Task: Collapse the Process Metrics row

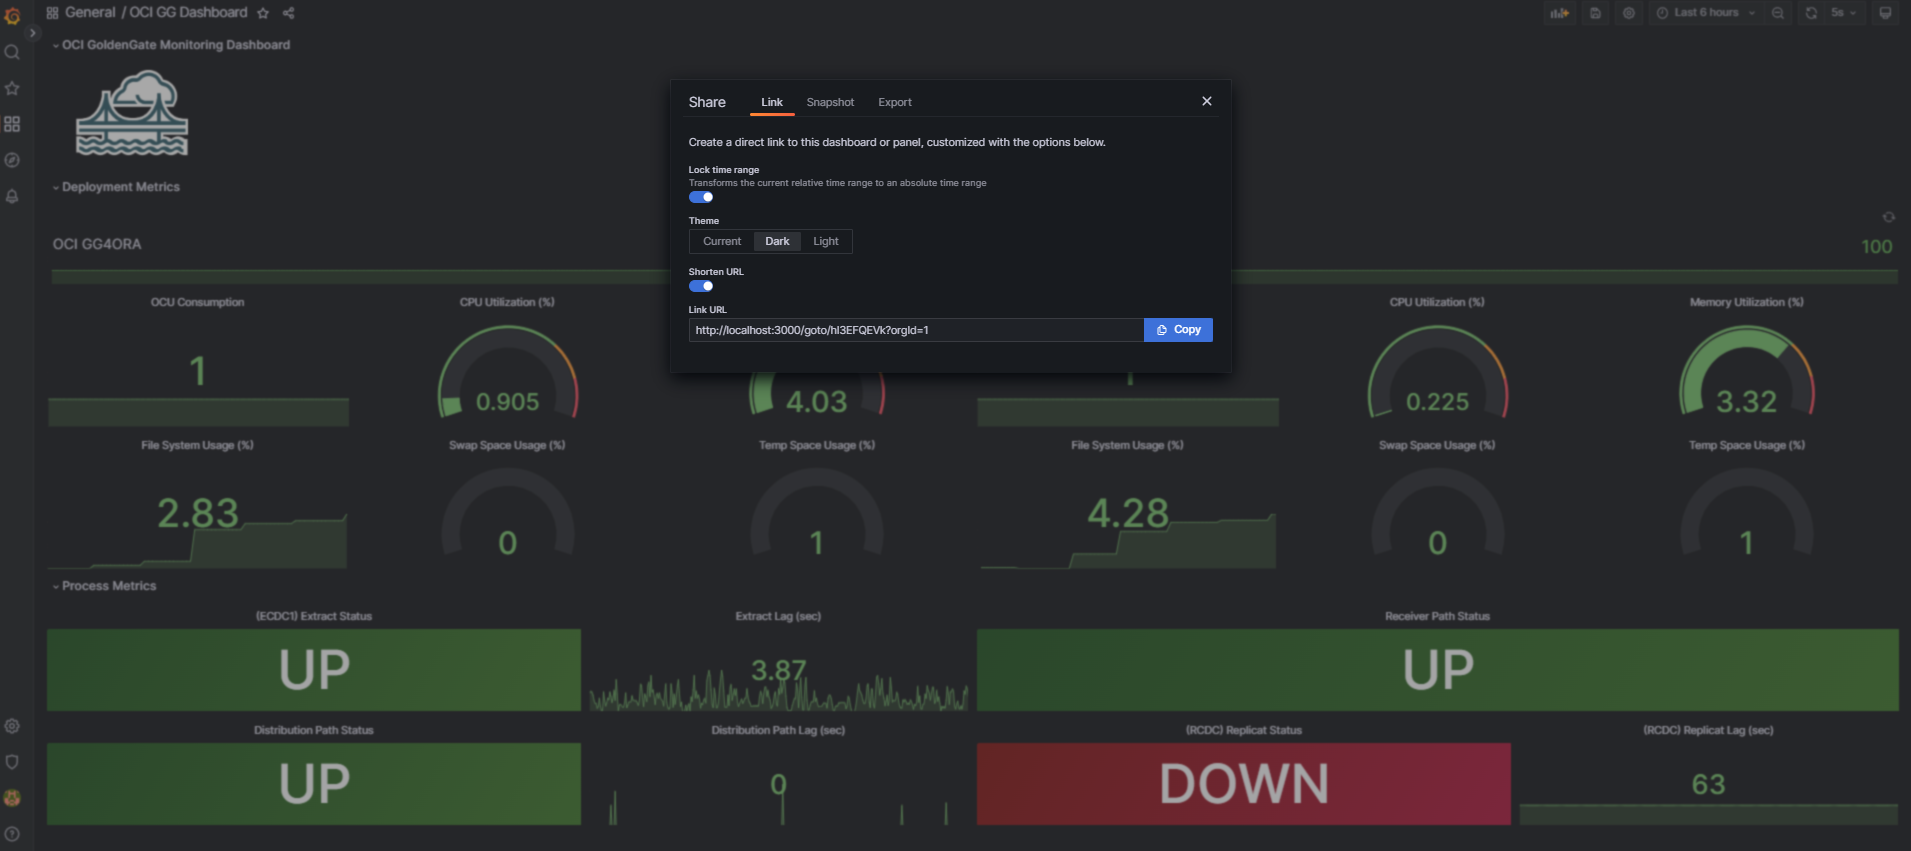Action: (104, 586)
